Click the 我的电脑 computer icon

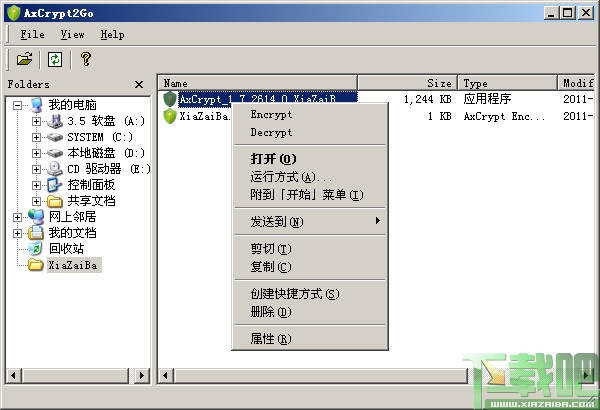(x=37, y=105)
